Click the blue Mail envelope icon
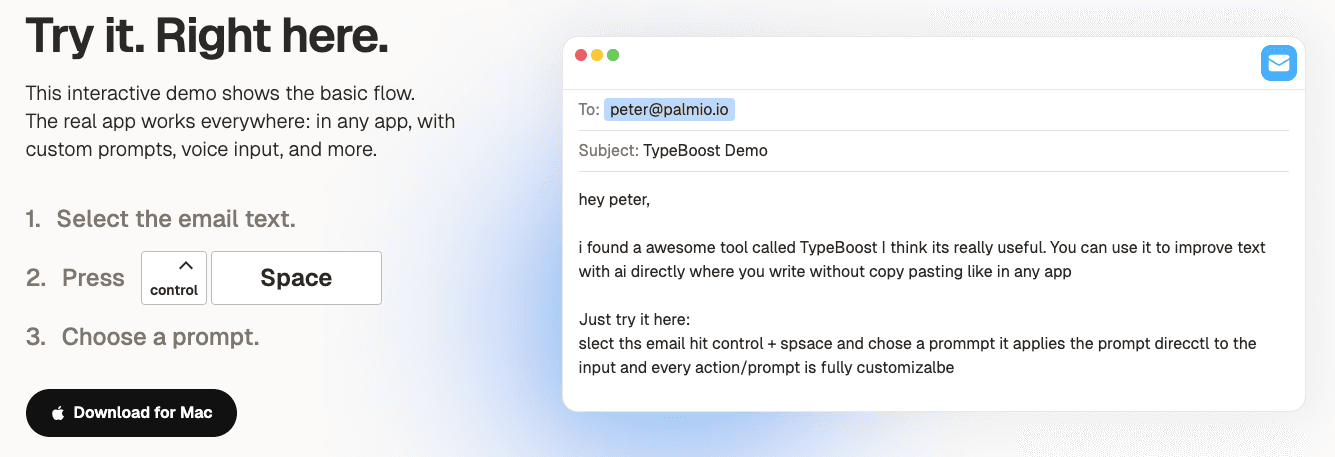This screenshot has width=1335, height=457. (1278, 64)
